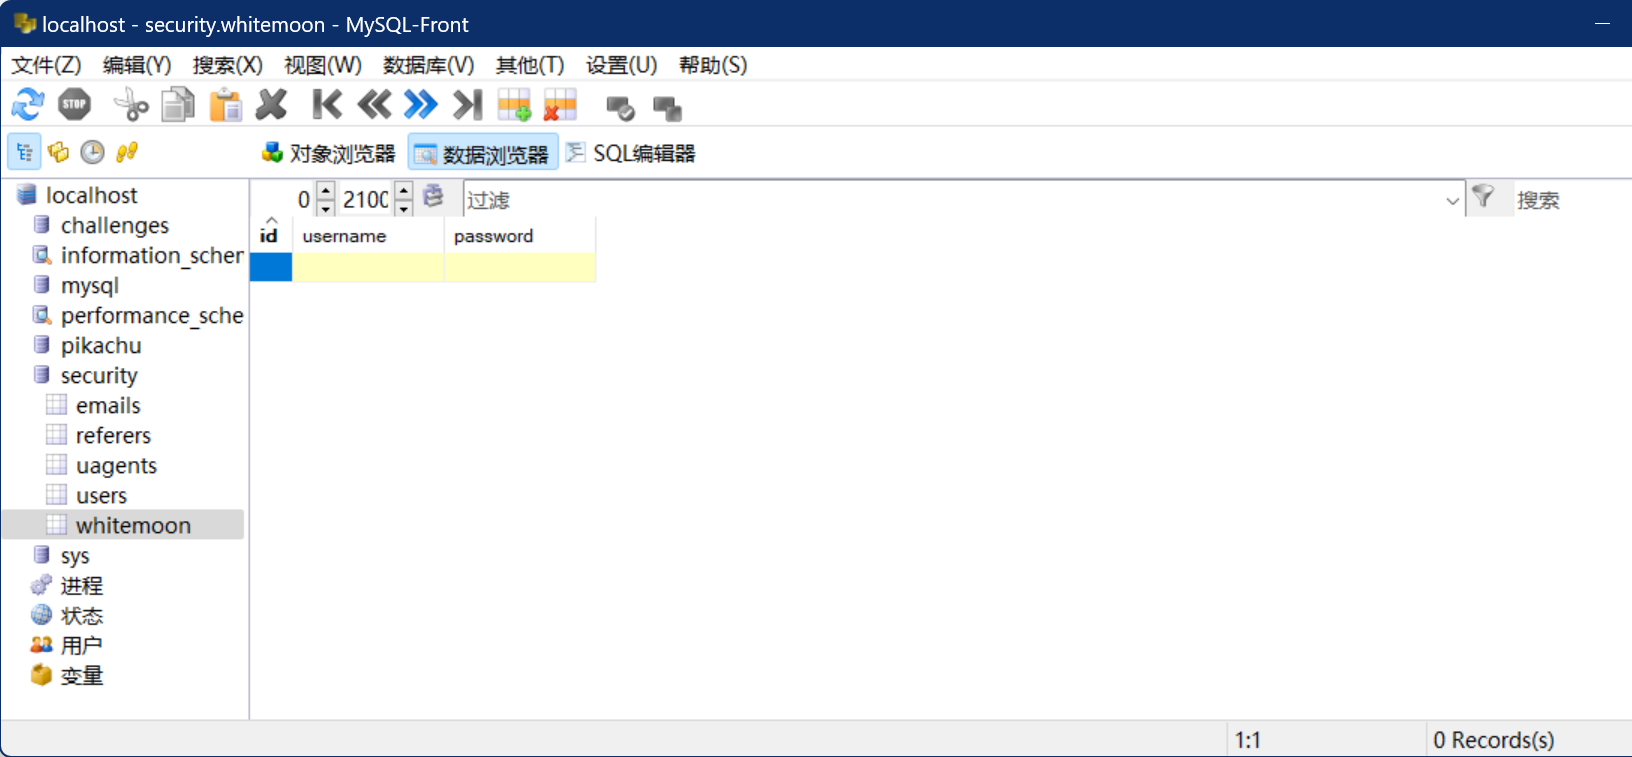Toggle the navigator tree view button
The height and width of the screenshot is (757, 1632).
pos(25,152)
